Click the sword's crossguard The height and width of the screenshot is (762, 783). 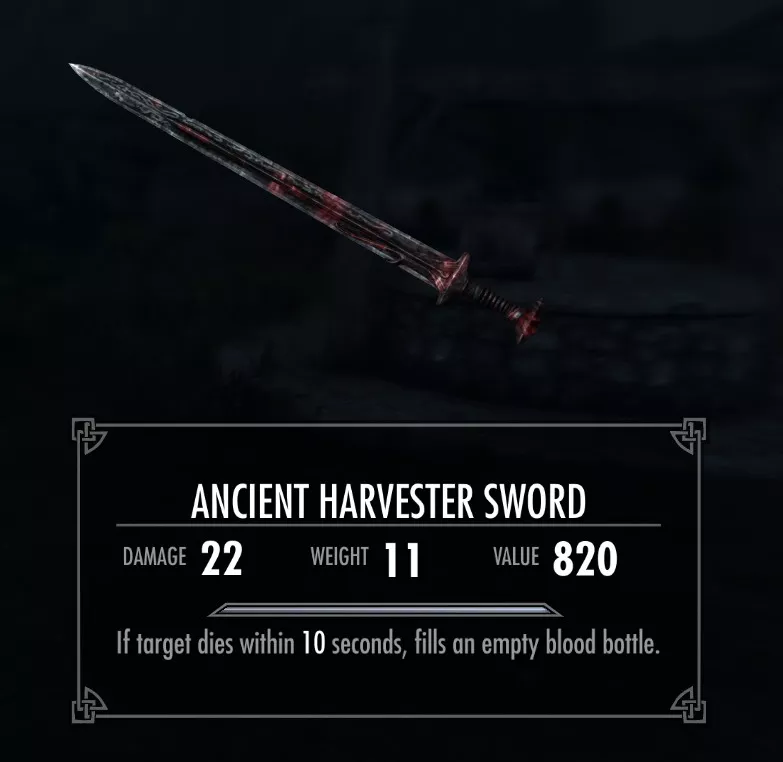(453, 279)
